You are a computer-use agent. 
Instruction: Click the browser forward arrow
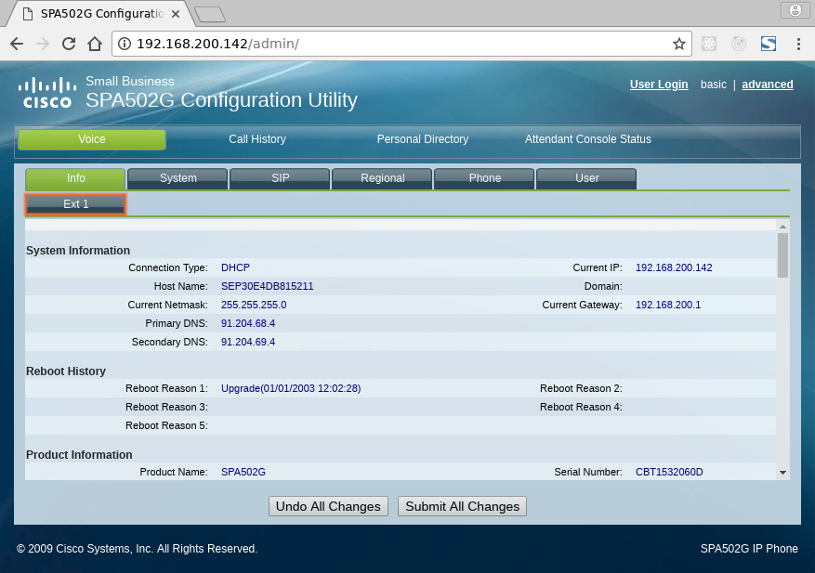(43, 44)
